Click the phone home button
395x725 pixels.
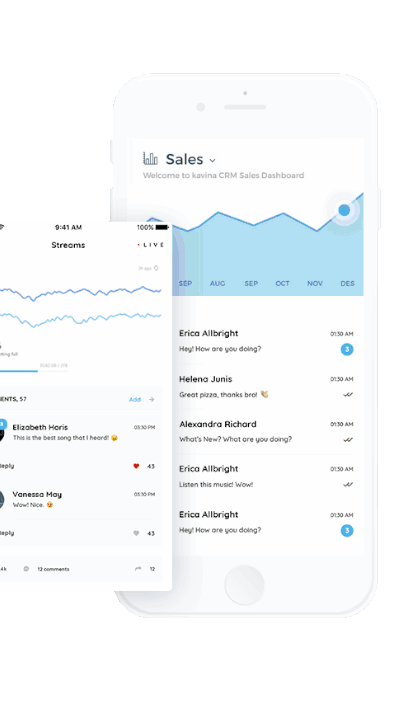click(245, 584)
